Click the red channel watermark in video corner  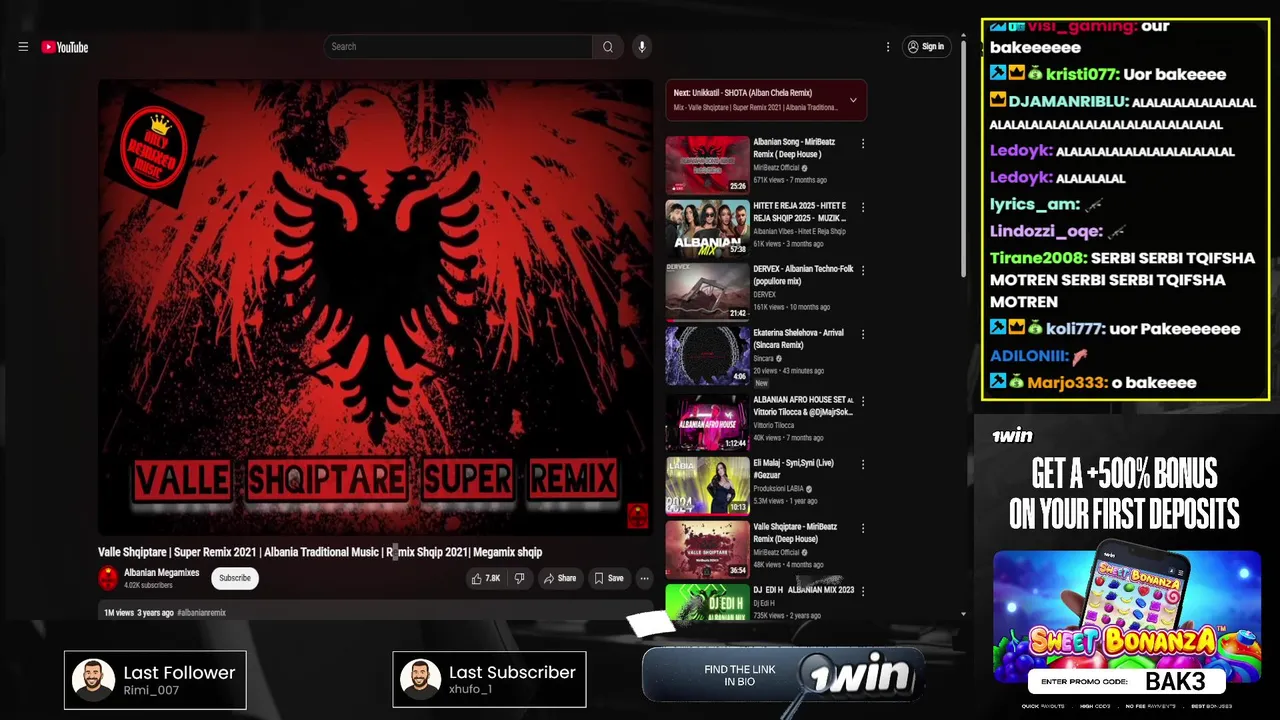pyautogui.click(x=637, y=516)
